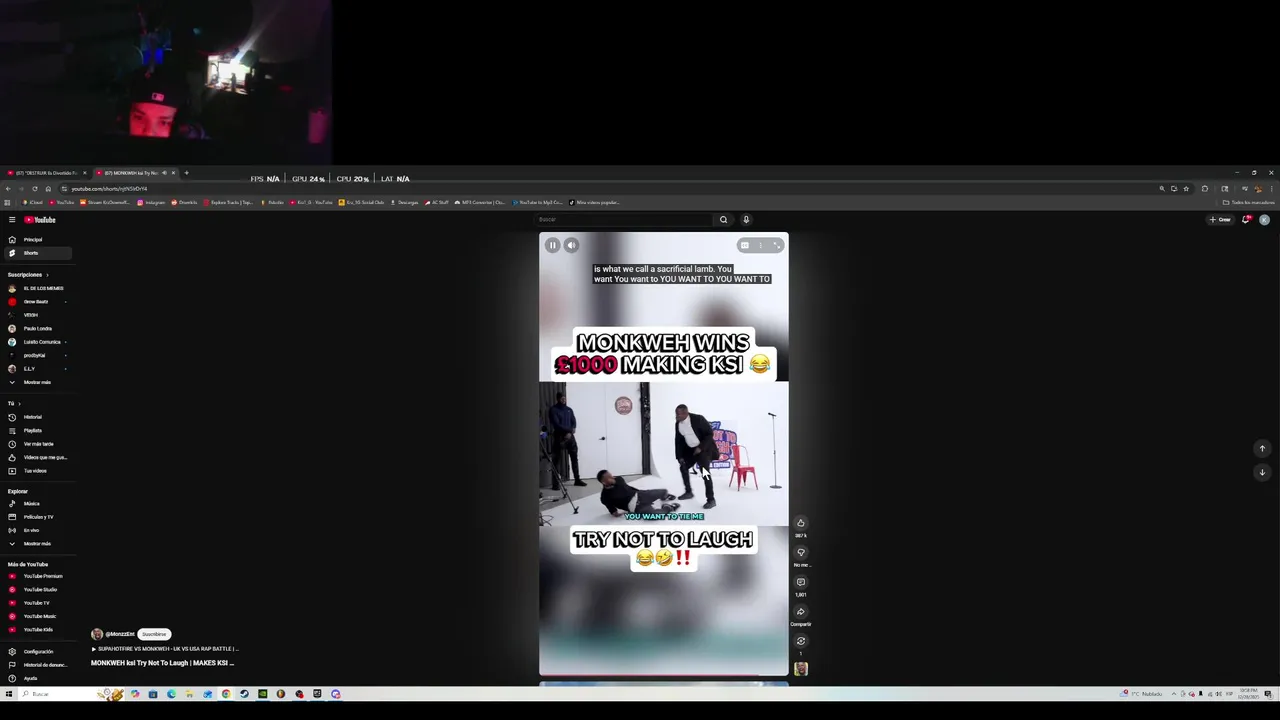Open YouTube TV link
Image resolution: width=1280 pixels, height=720 pixels.
click(37, 603)
